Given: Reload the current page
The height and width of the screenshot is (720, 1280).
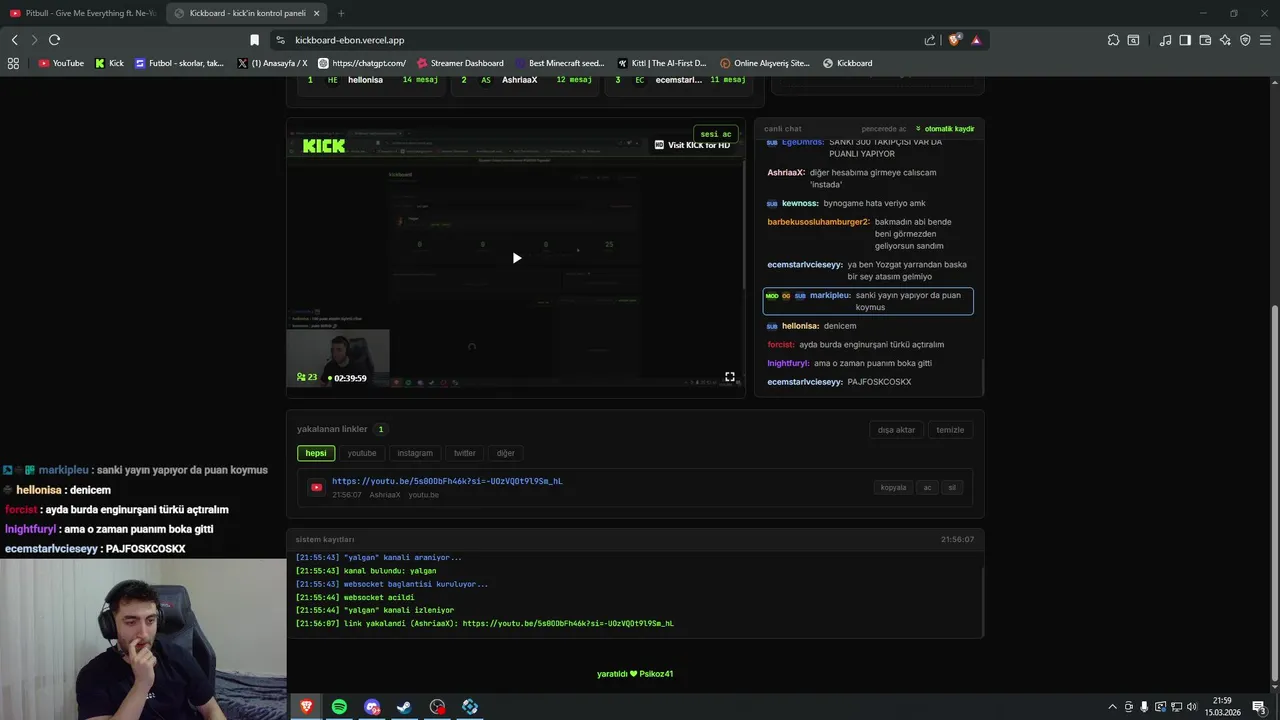Looking at the screenshot, I should (x=54, y=40).
